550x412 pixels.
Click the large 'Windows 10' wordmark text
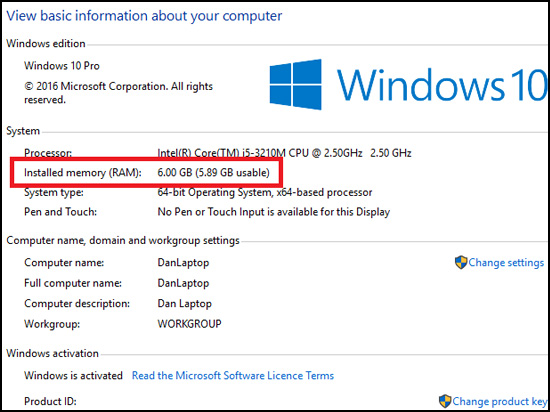click(442, 85)
